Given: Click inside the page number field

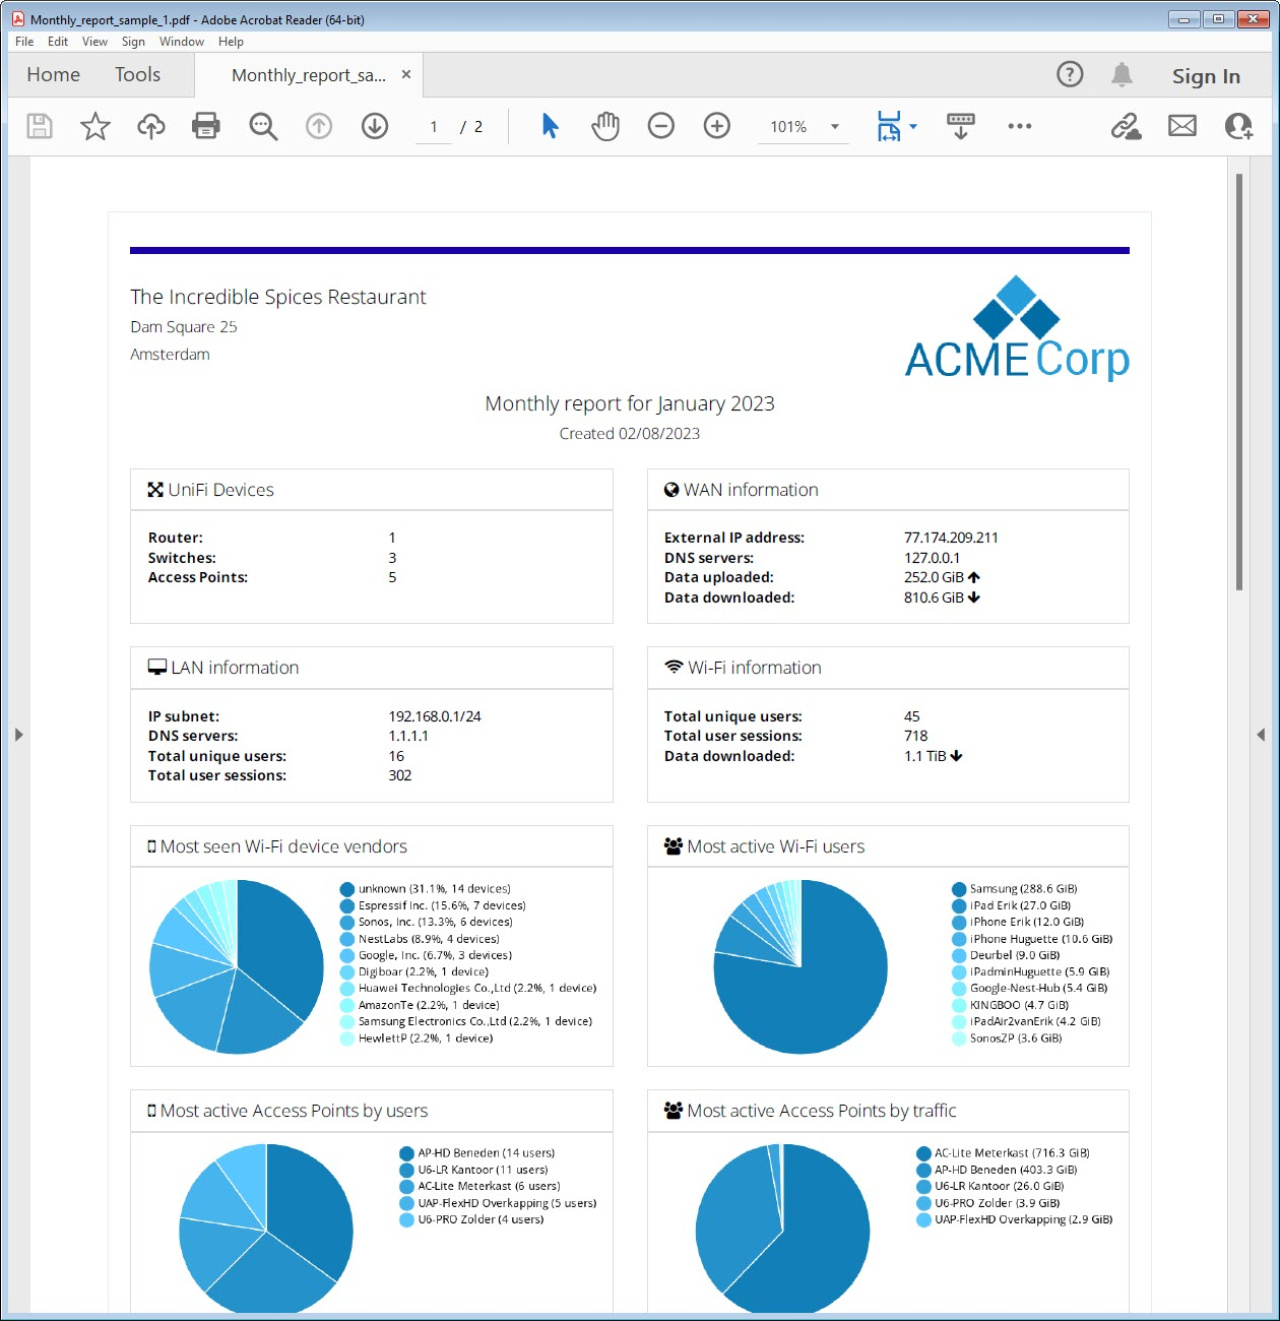Looking at the screenshot, I should 433,127.
